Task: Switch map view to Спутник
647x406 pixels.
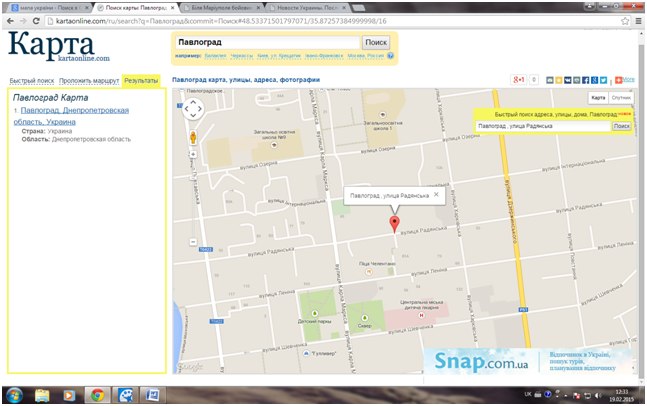Action: [621, 98]
